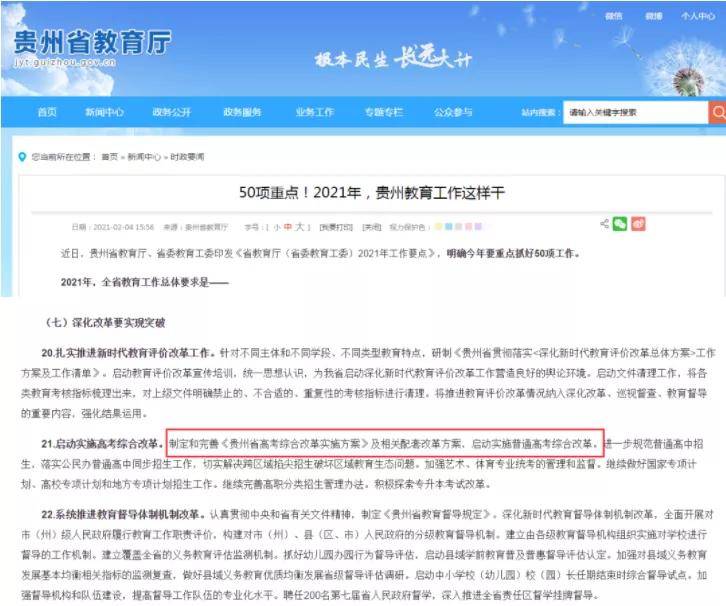The width and height of the screenshot is (726, 606).
Task: Go to 首页 in breadcrumb trail
Action: pos(110,157)
